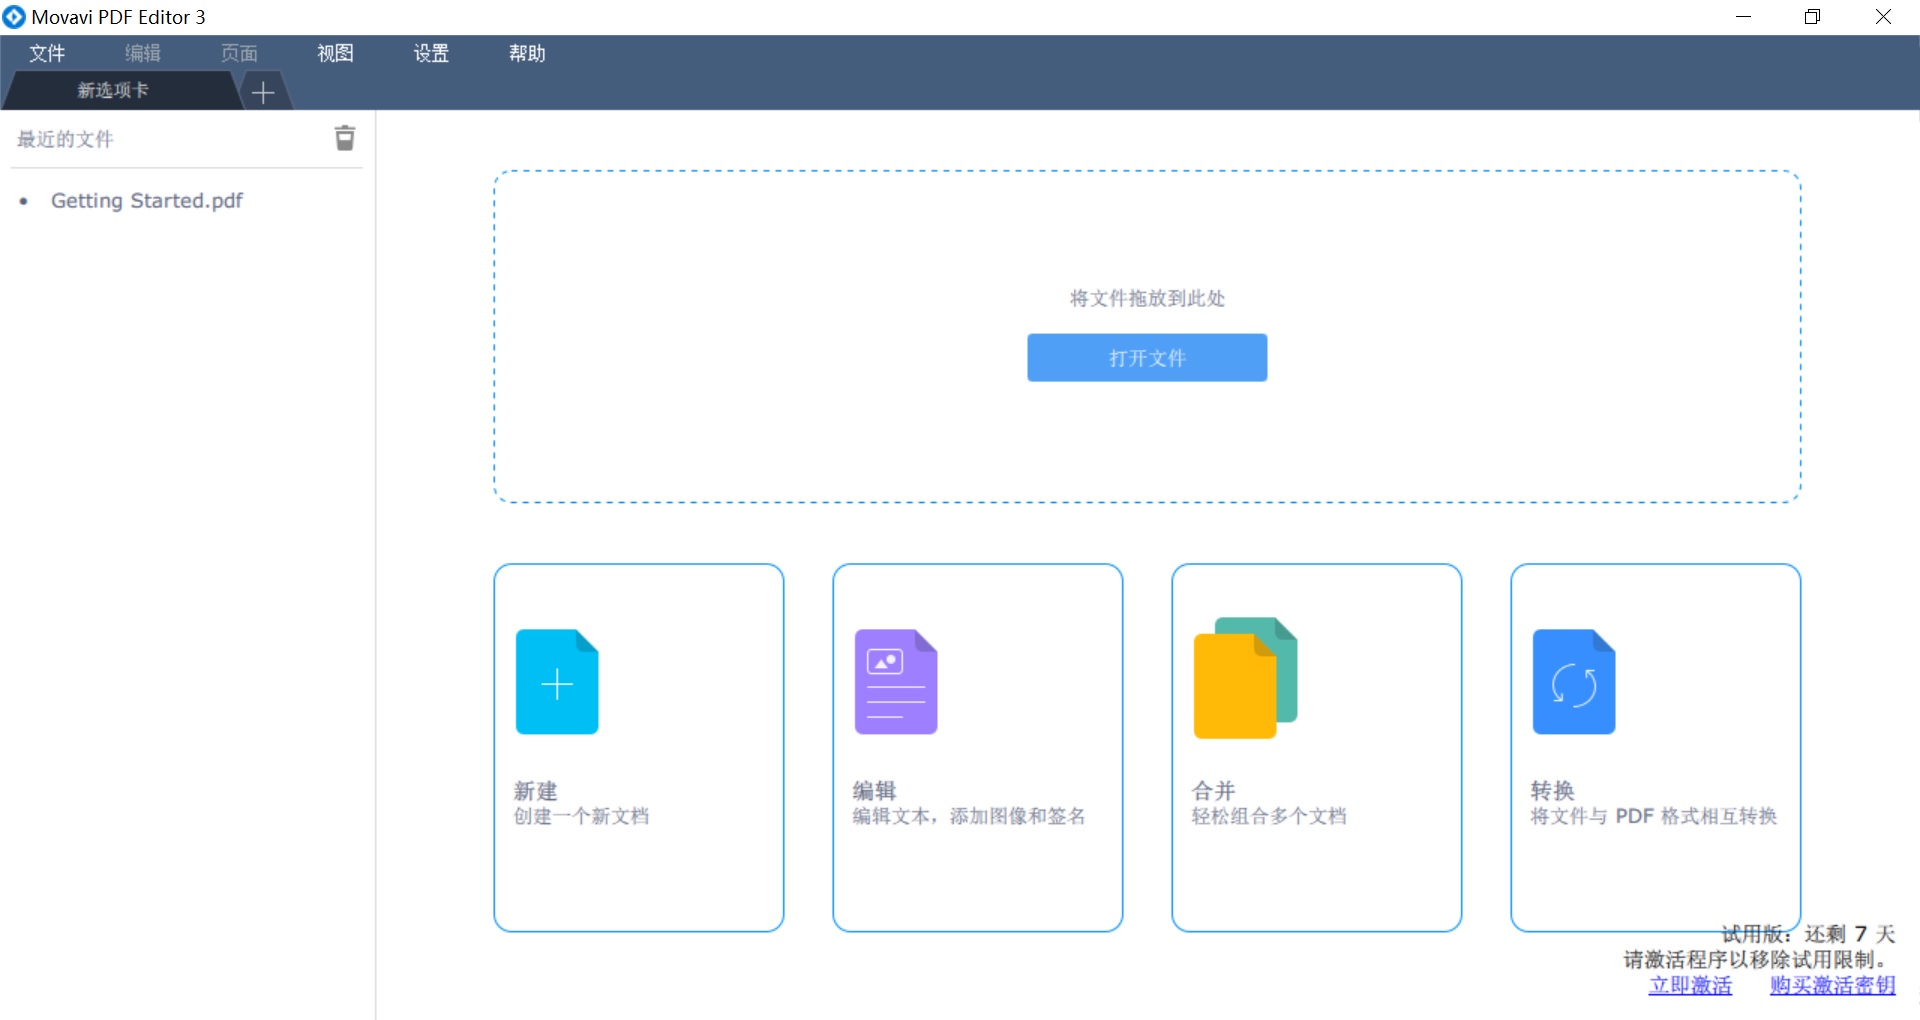
Task: Open the 文件 menu
Action: (x=47, y=53)
